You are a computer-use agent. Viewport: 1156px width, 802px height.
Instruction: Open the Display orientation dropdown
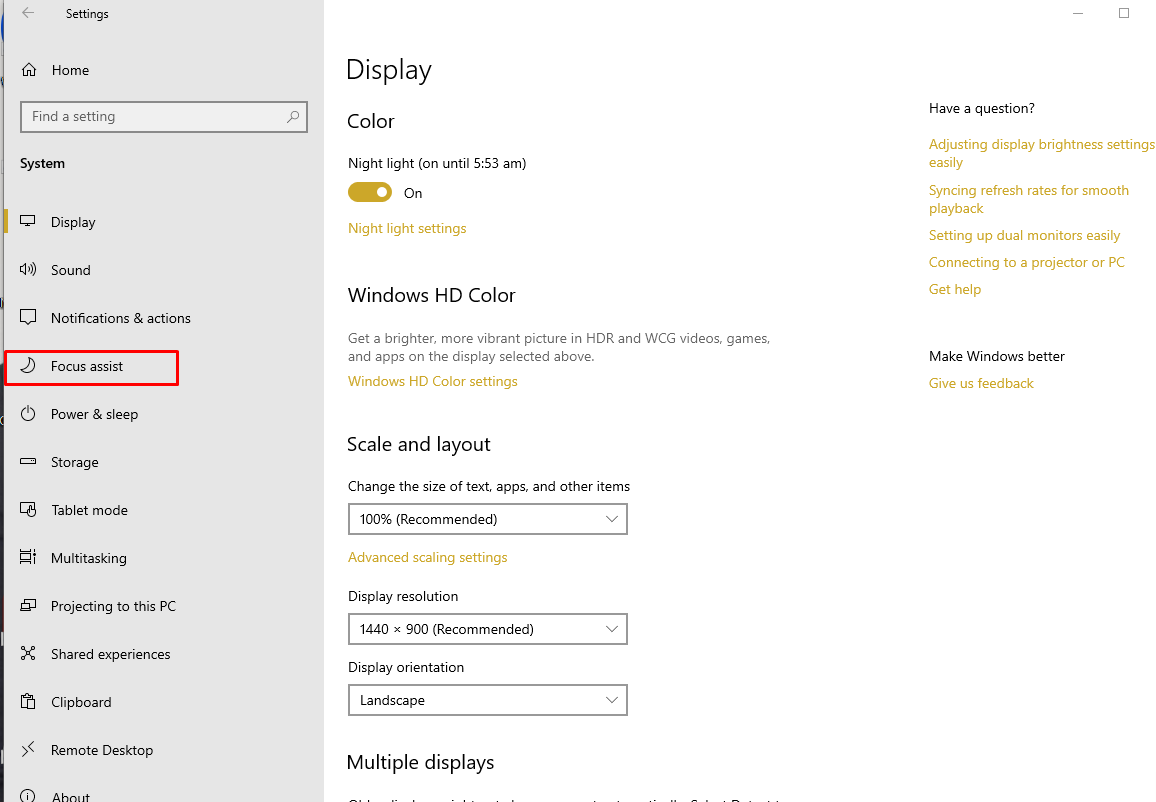(487, 700)
